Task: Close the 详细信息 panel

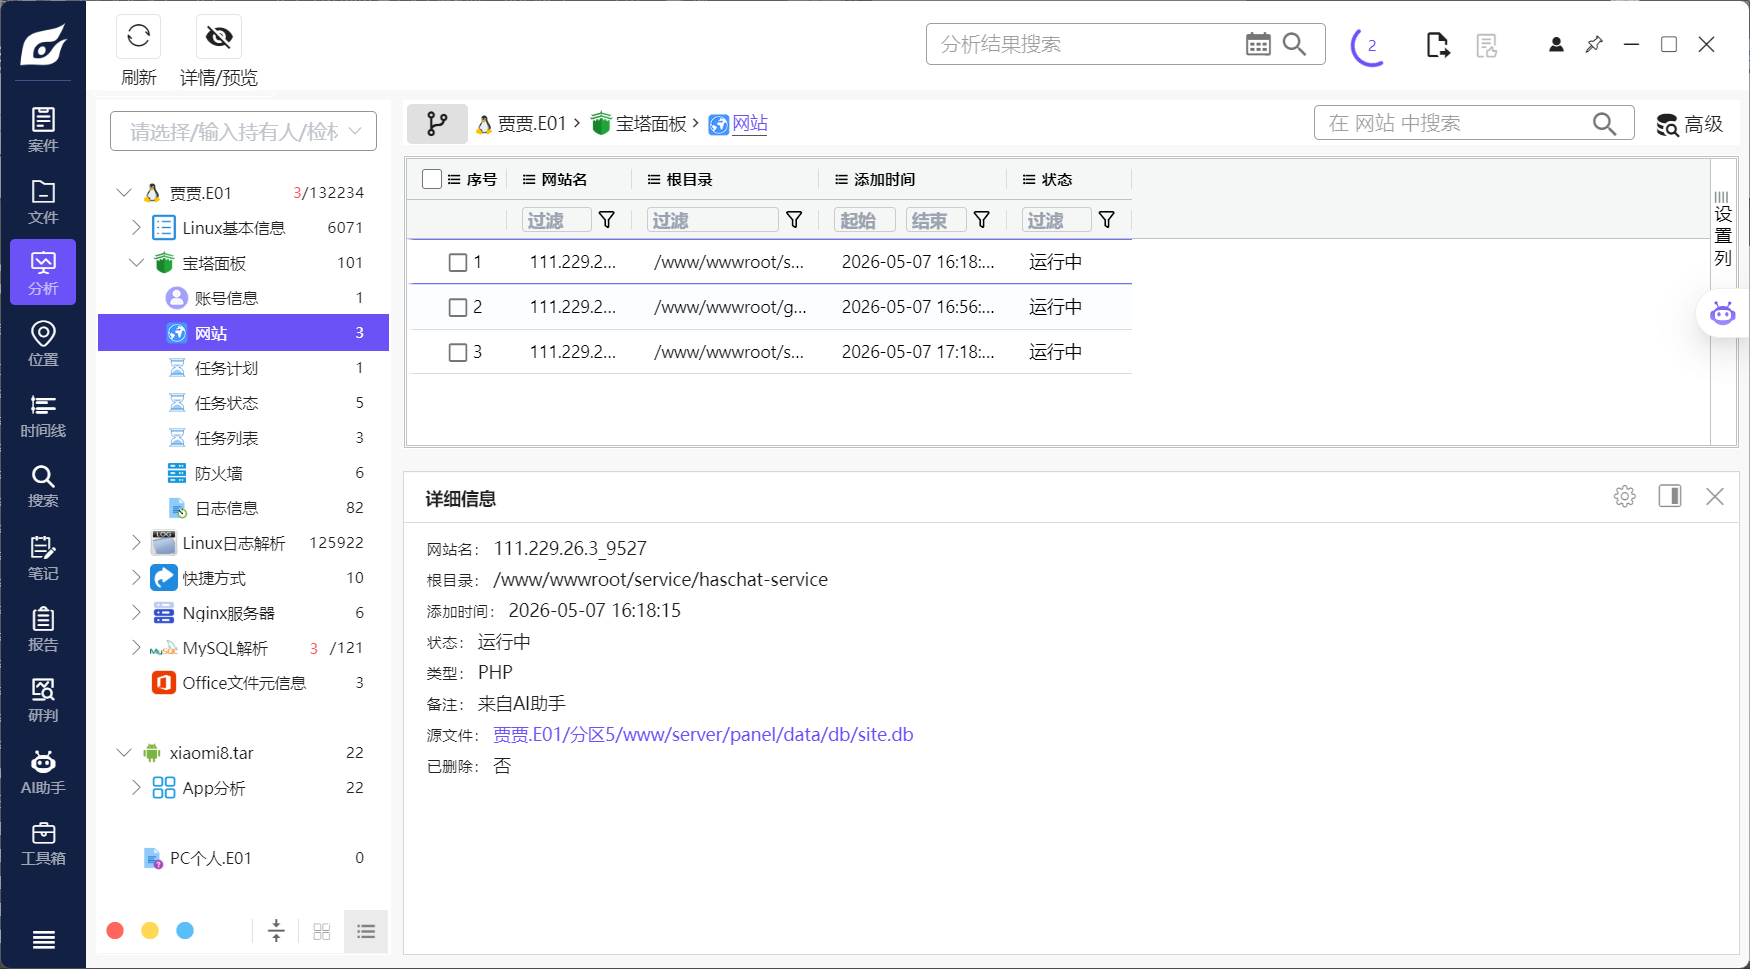Action: coord(1715,496)
